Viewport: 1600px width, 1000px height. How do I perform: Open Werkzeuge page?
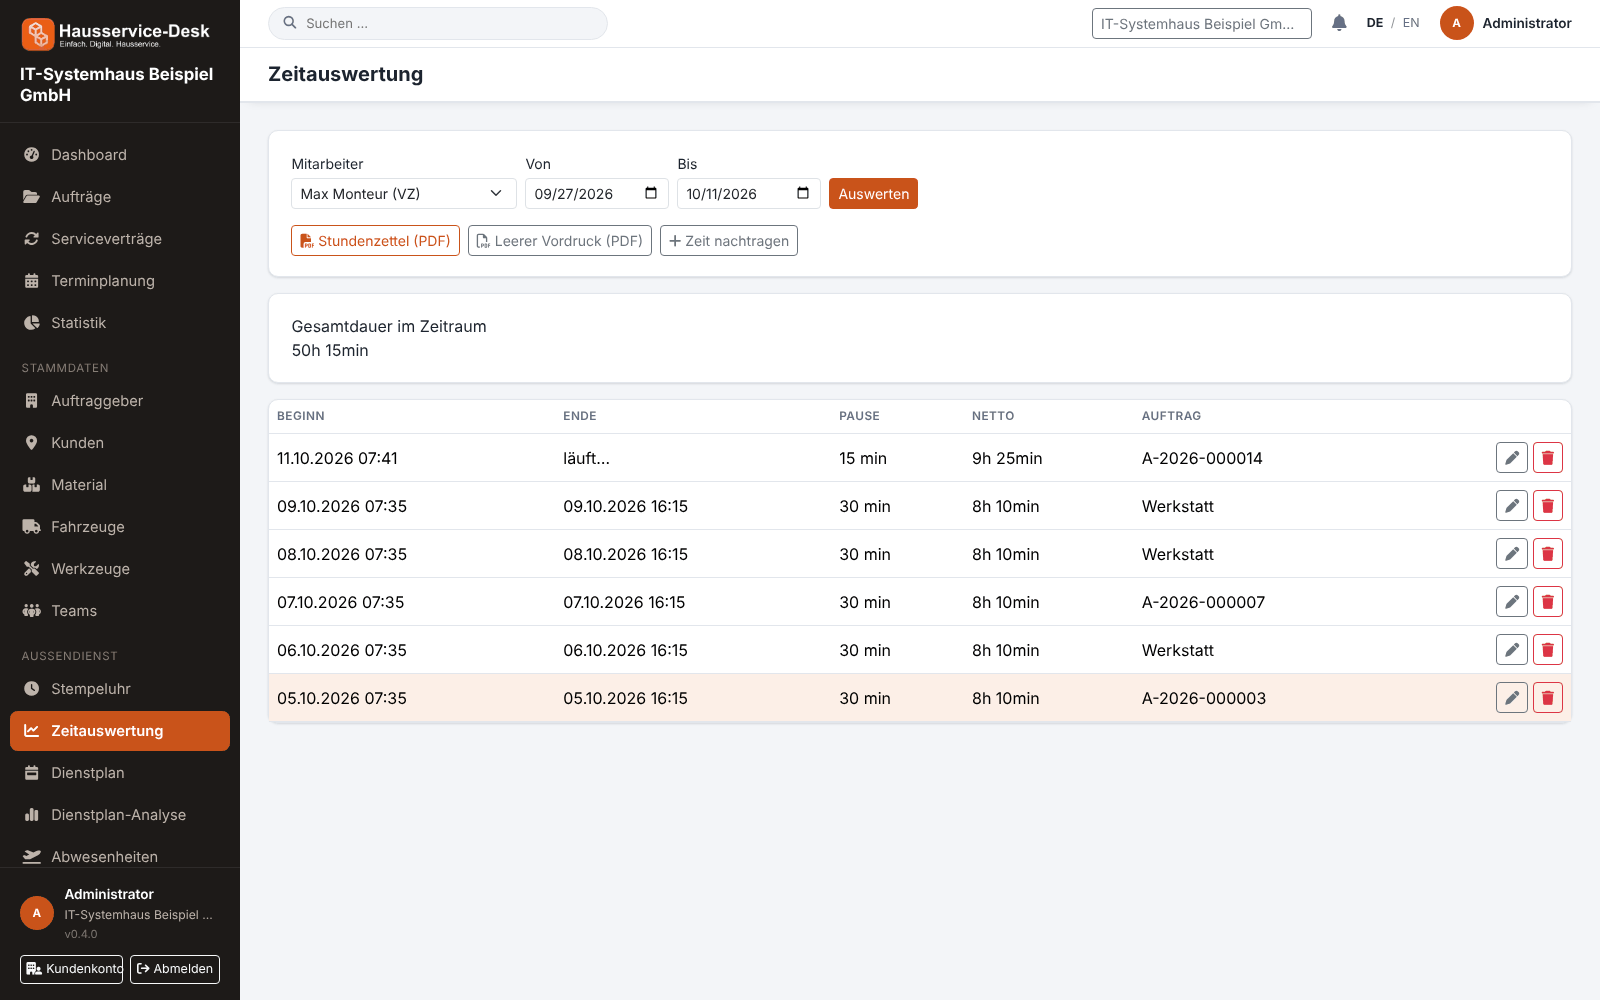[x=120, y=569]
